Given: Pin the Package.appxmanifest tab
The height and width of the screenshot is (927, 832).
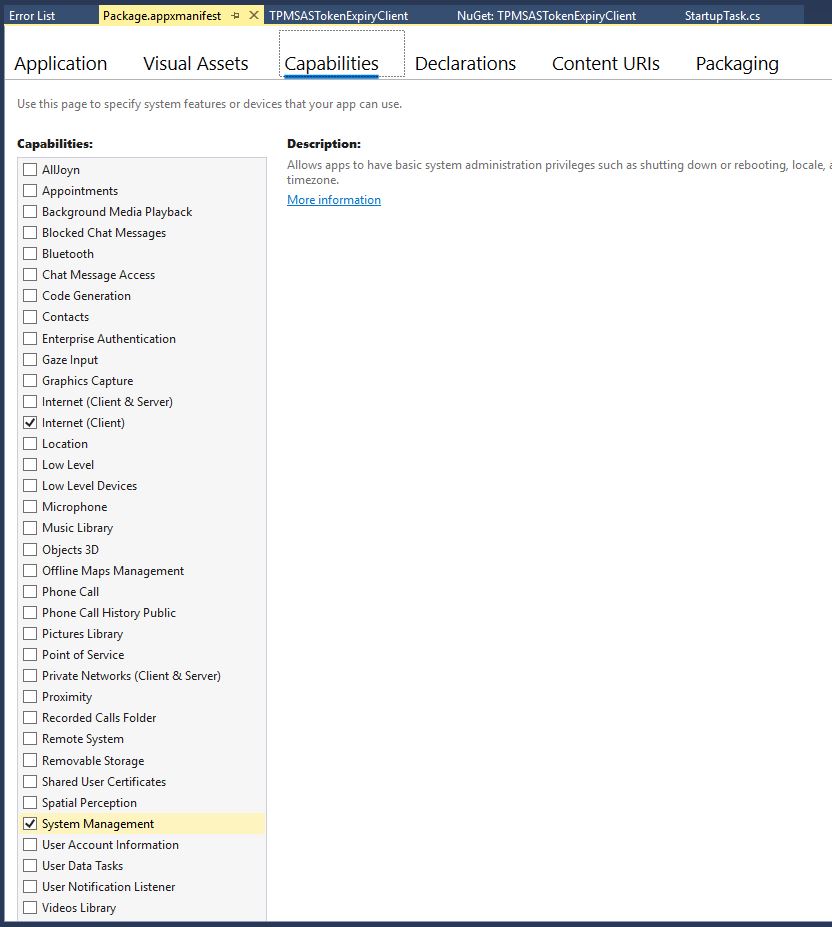Looking at the screenshot, I should tap(236, 16).
